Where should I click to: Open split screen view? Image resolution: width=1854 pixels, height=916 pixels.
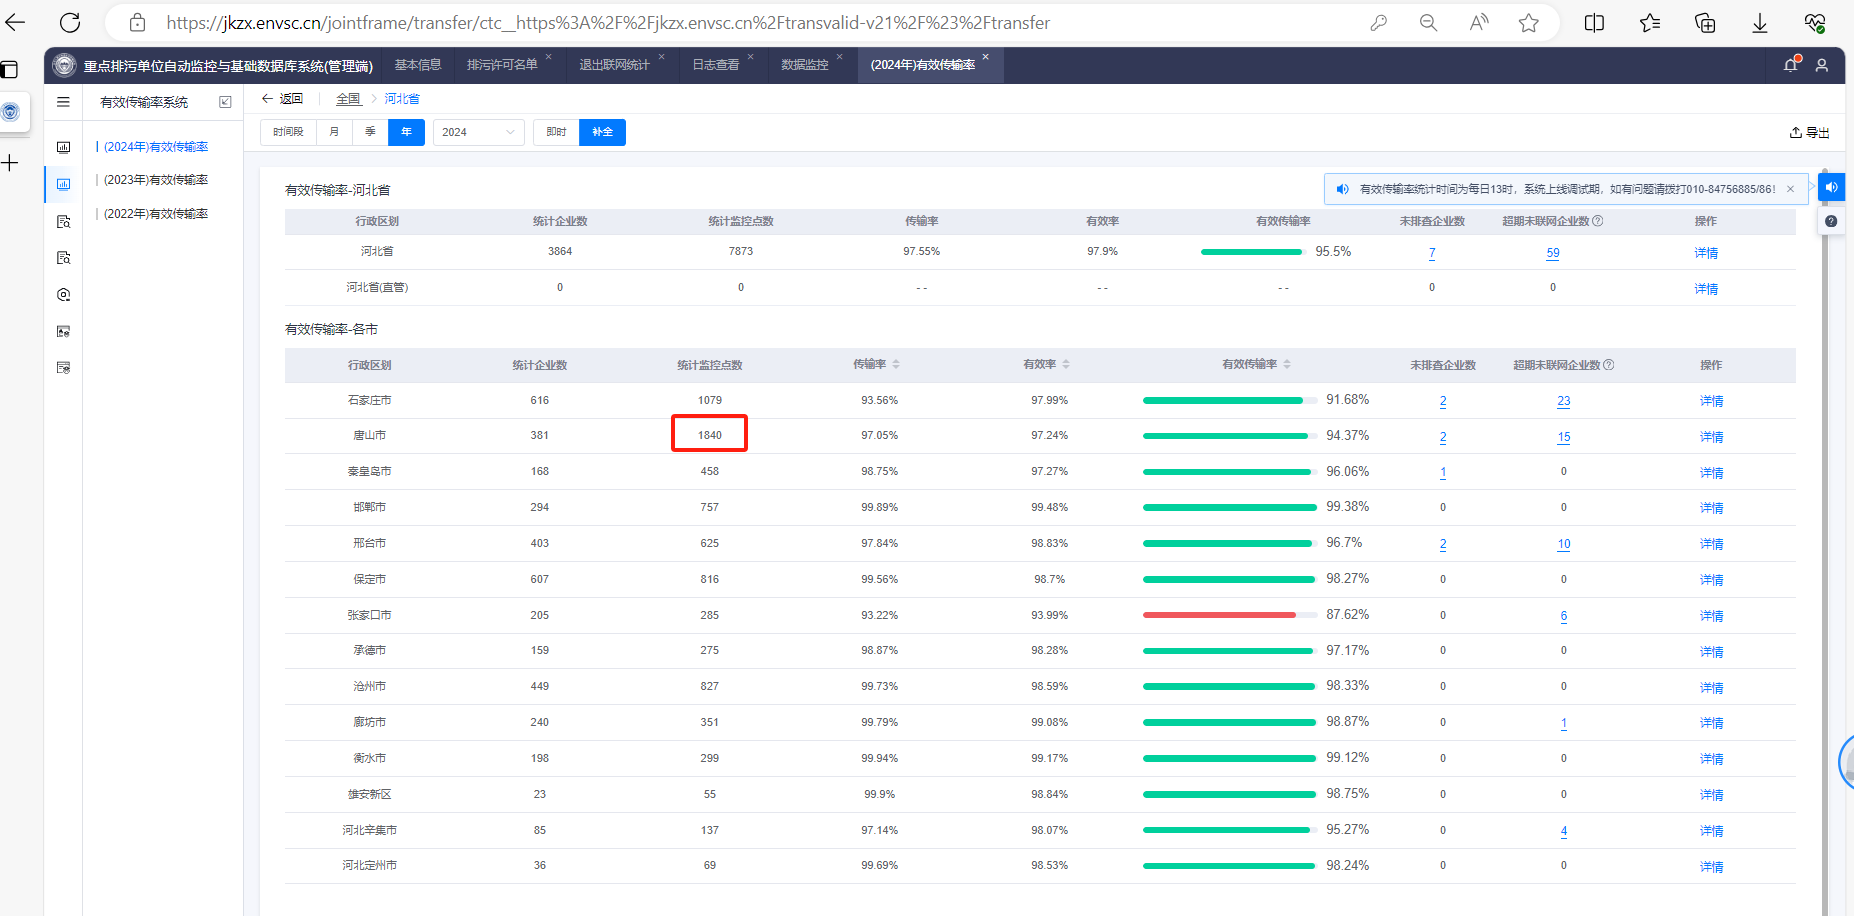(1595, 22)
